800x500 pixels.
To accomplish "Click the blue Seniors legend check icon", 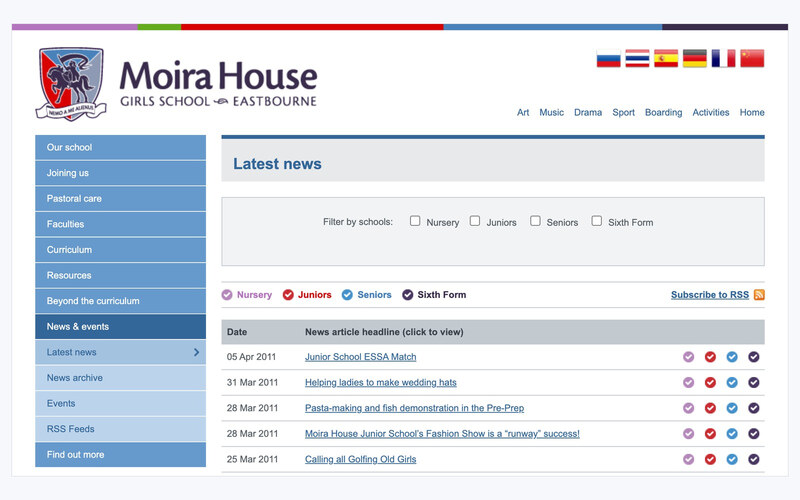I will point(347,295).
